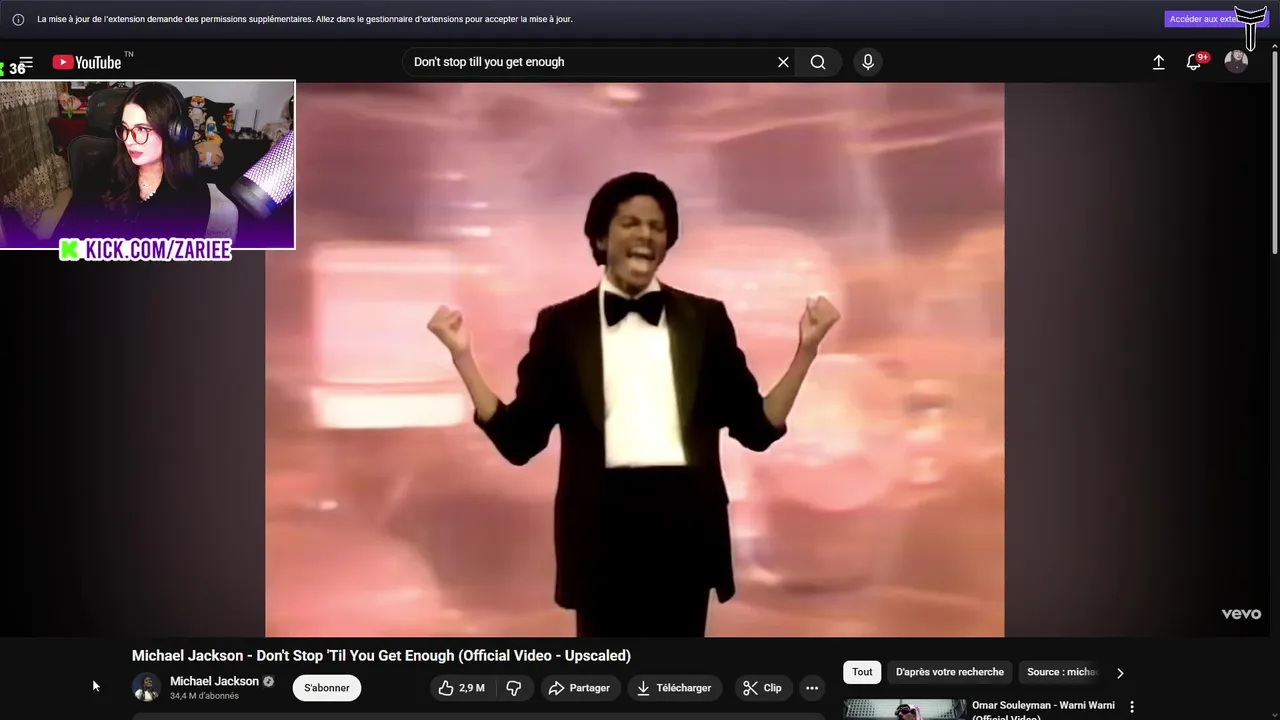1280x720 pixels.
Task: Click the video title text
Action: tap(381, 656)
